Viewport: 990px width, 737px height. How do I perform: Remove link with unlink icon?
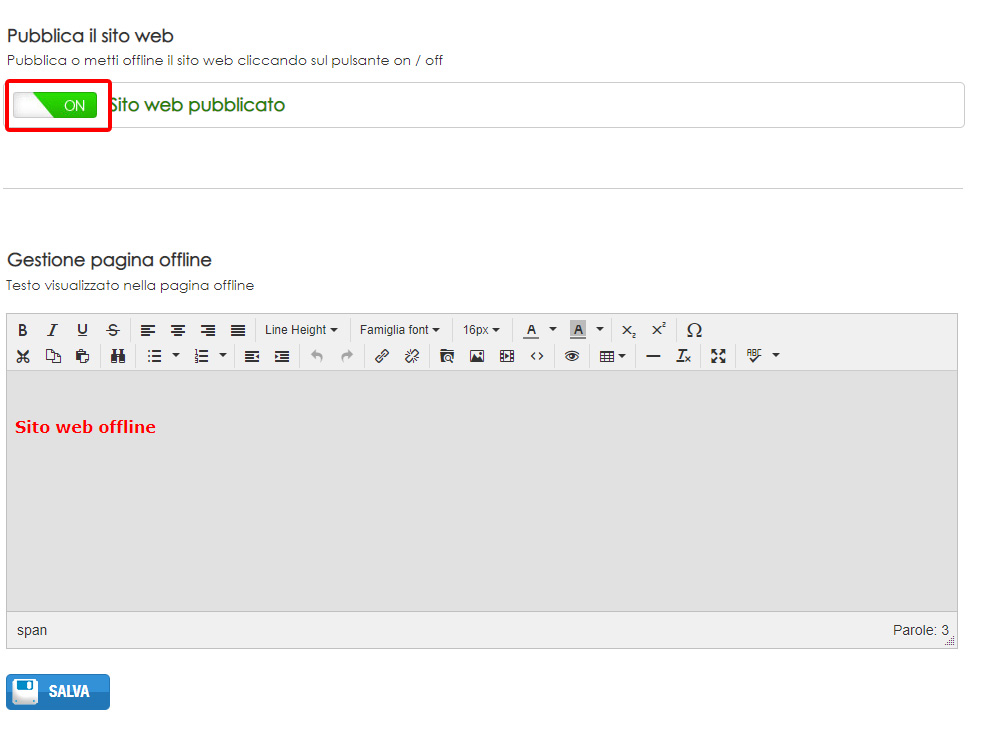(412, 357)
